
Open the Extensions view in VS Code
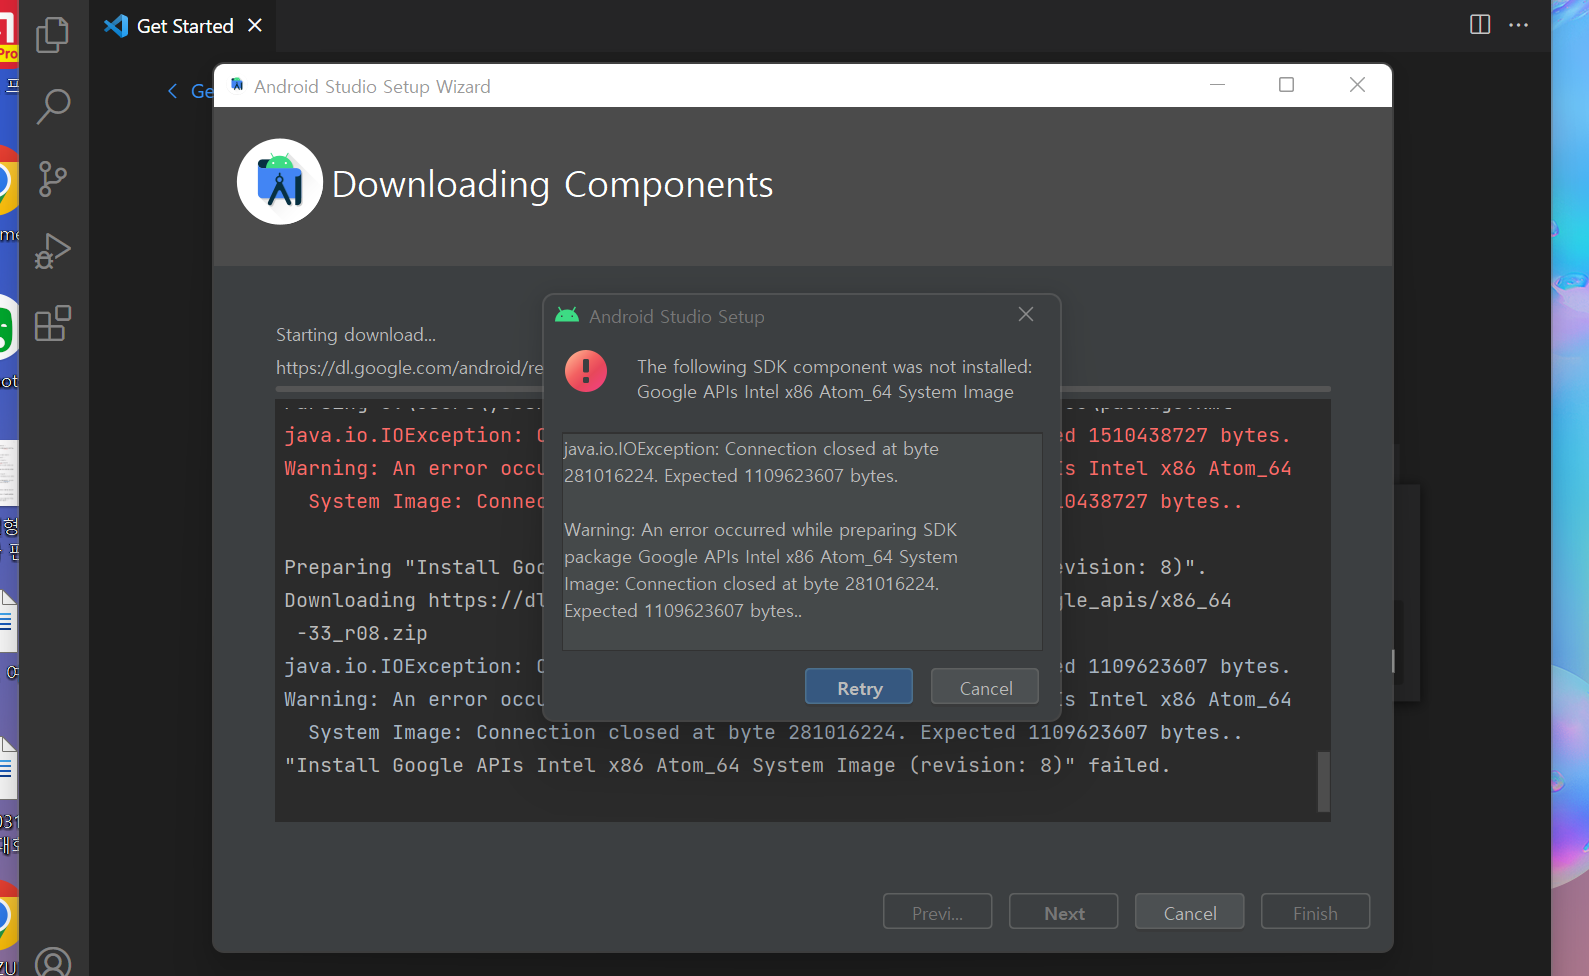point(53,323)
